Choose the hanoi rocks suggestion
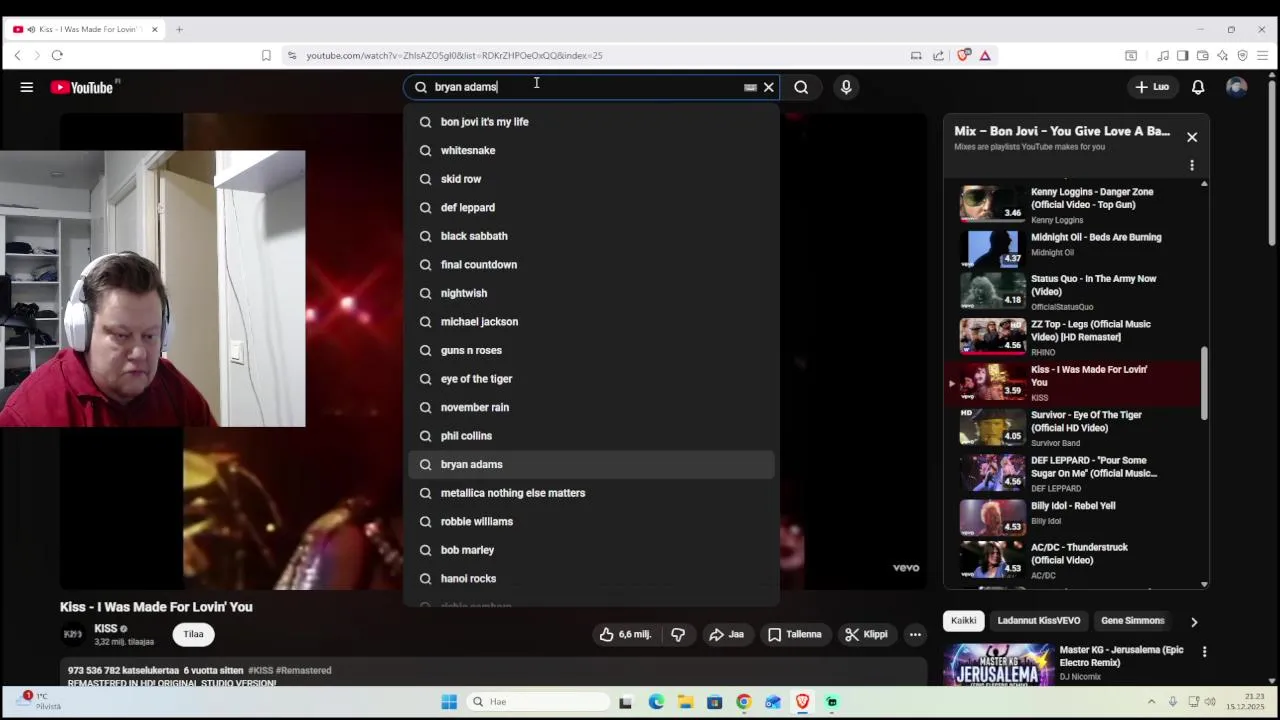 [591, 578]
